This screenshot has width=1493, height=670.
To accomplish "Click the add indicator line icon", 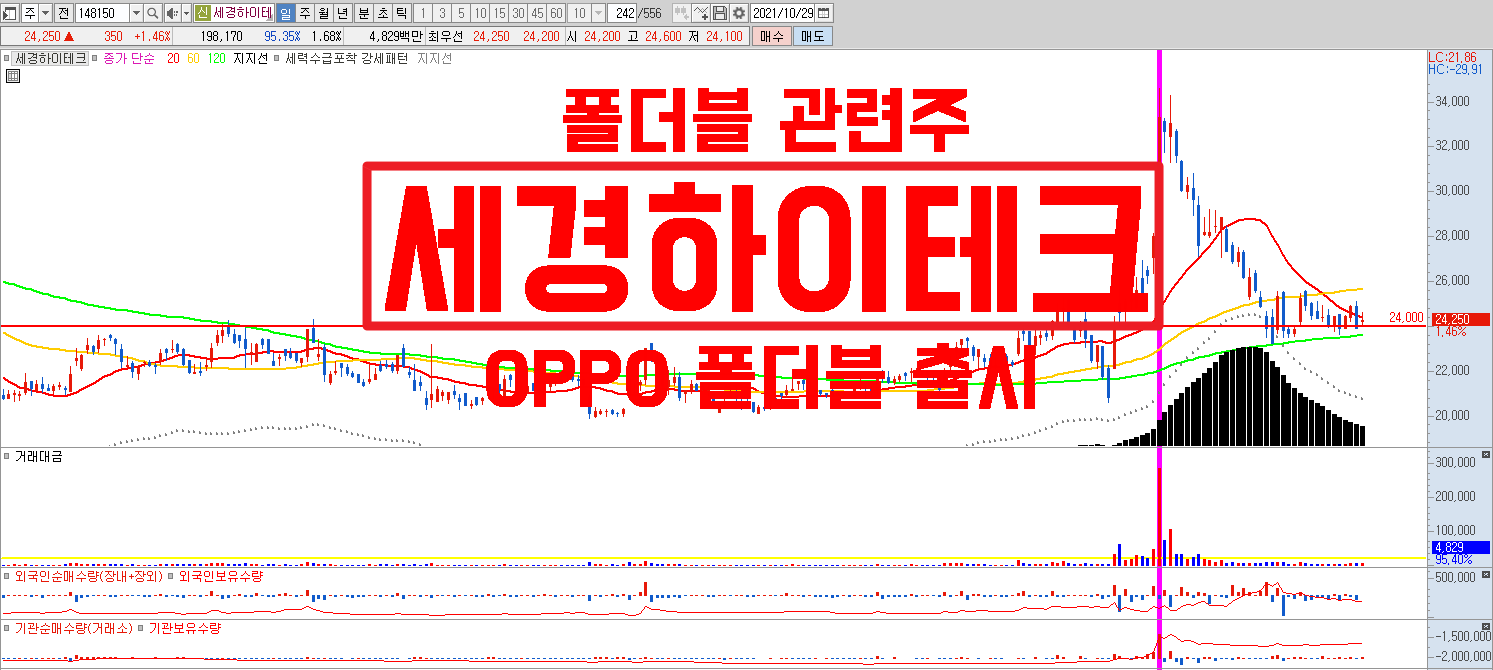I will [x=701, y=13].
